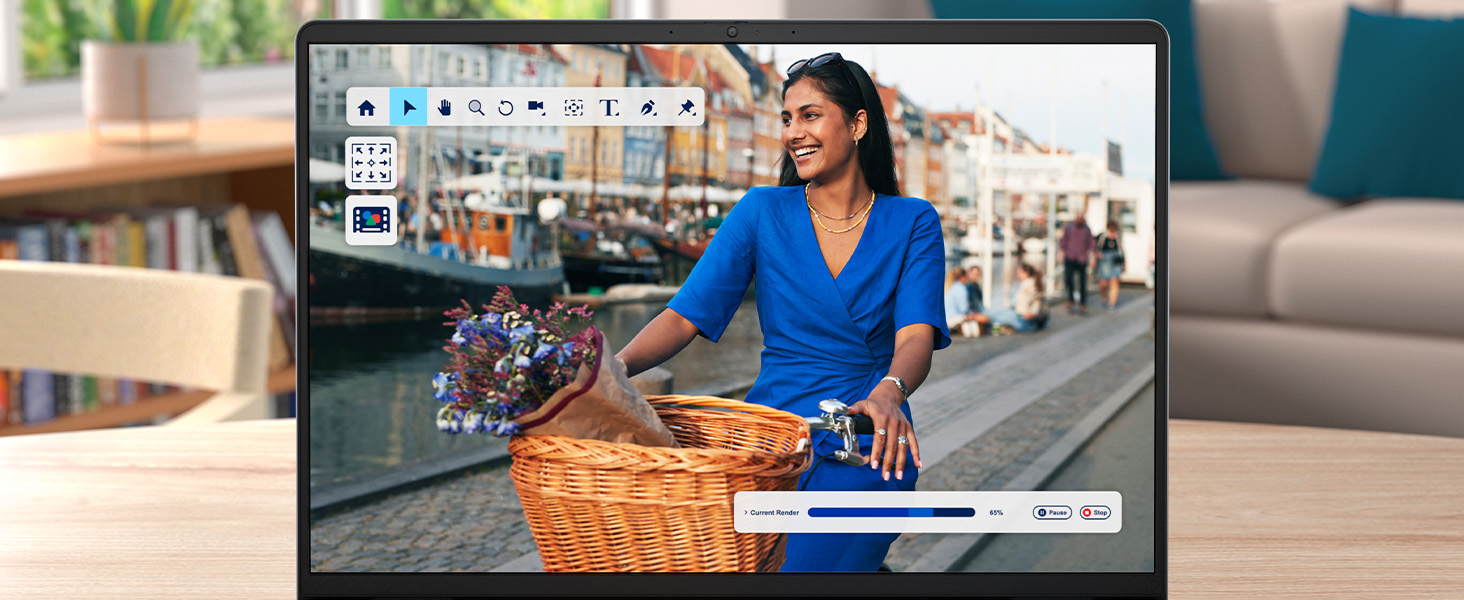
Task: Select the arrow selection tool
Action: 408,107
